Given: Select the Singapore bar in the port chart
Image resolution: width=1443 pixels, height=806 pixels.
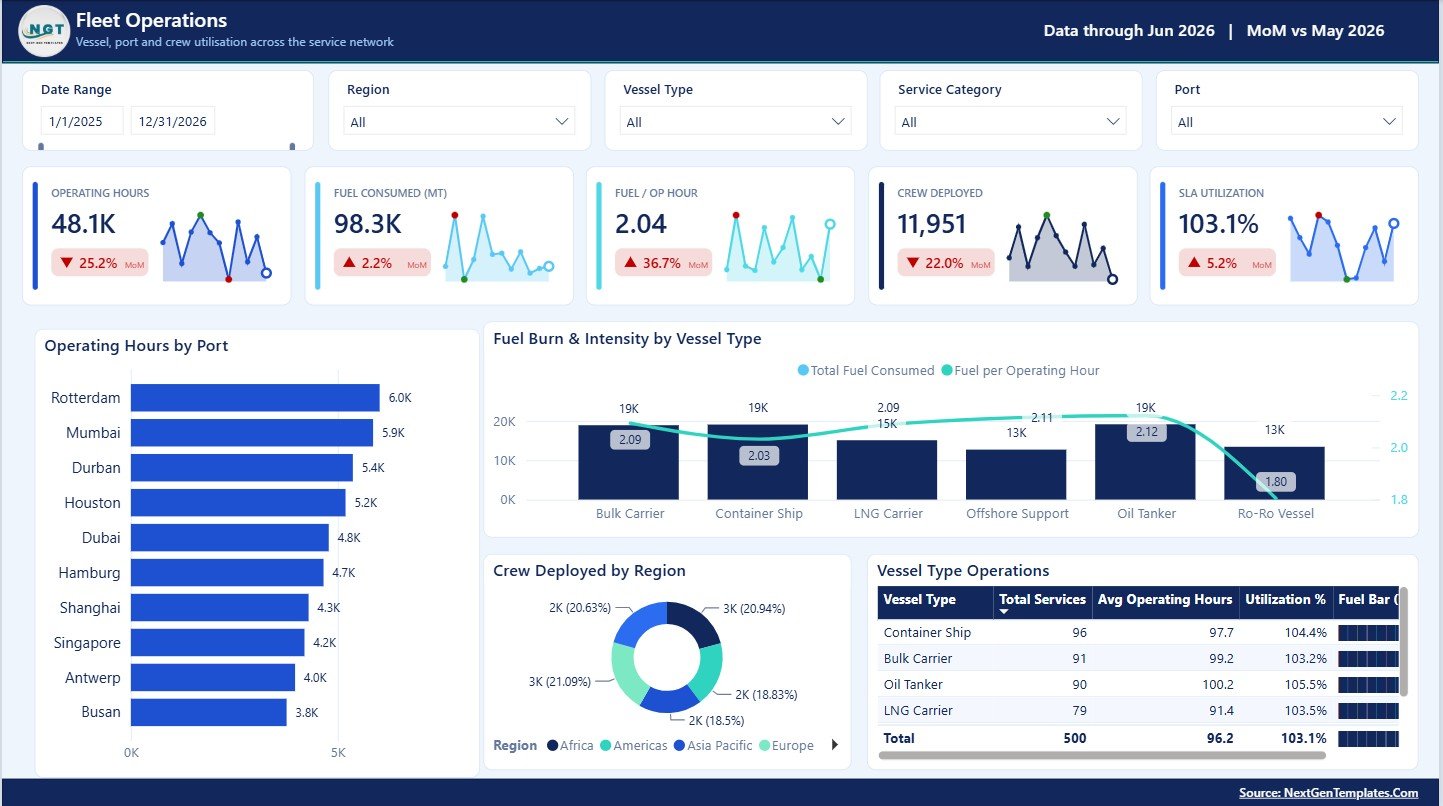Looking at the screenshot, I should point(218,643).
